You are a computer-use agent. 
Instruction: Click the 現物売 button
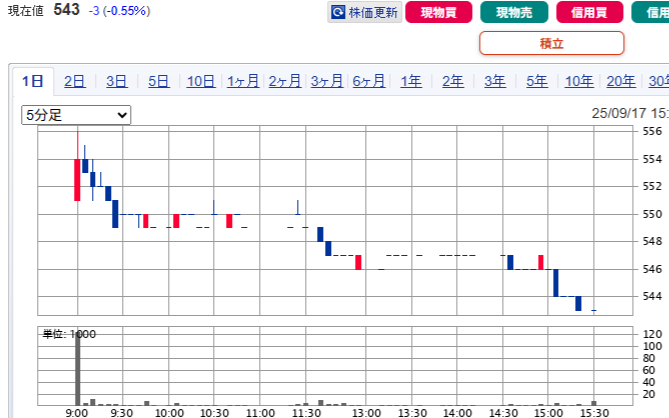point(514,12)
